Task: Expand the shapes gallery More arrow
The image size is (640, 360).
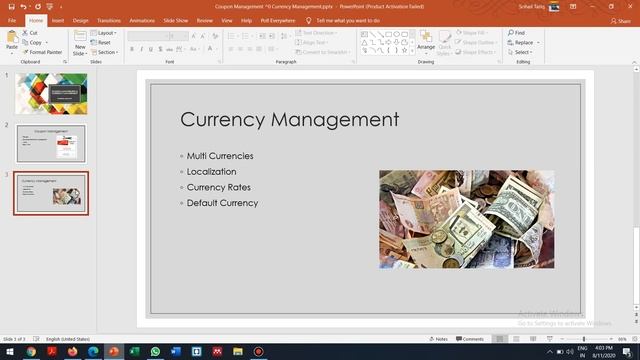Action: click(x=412, y=51)
